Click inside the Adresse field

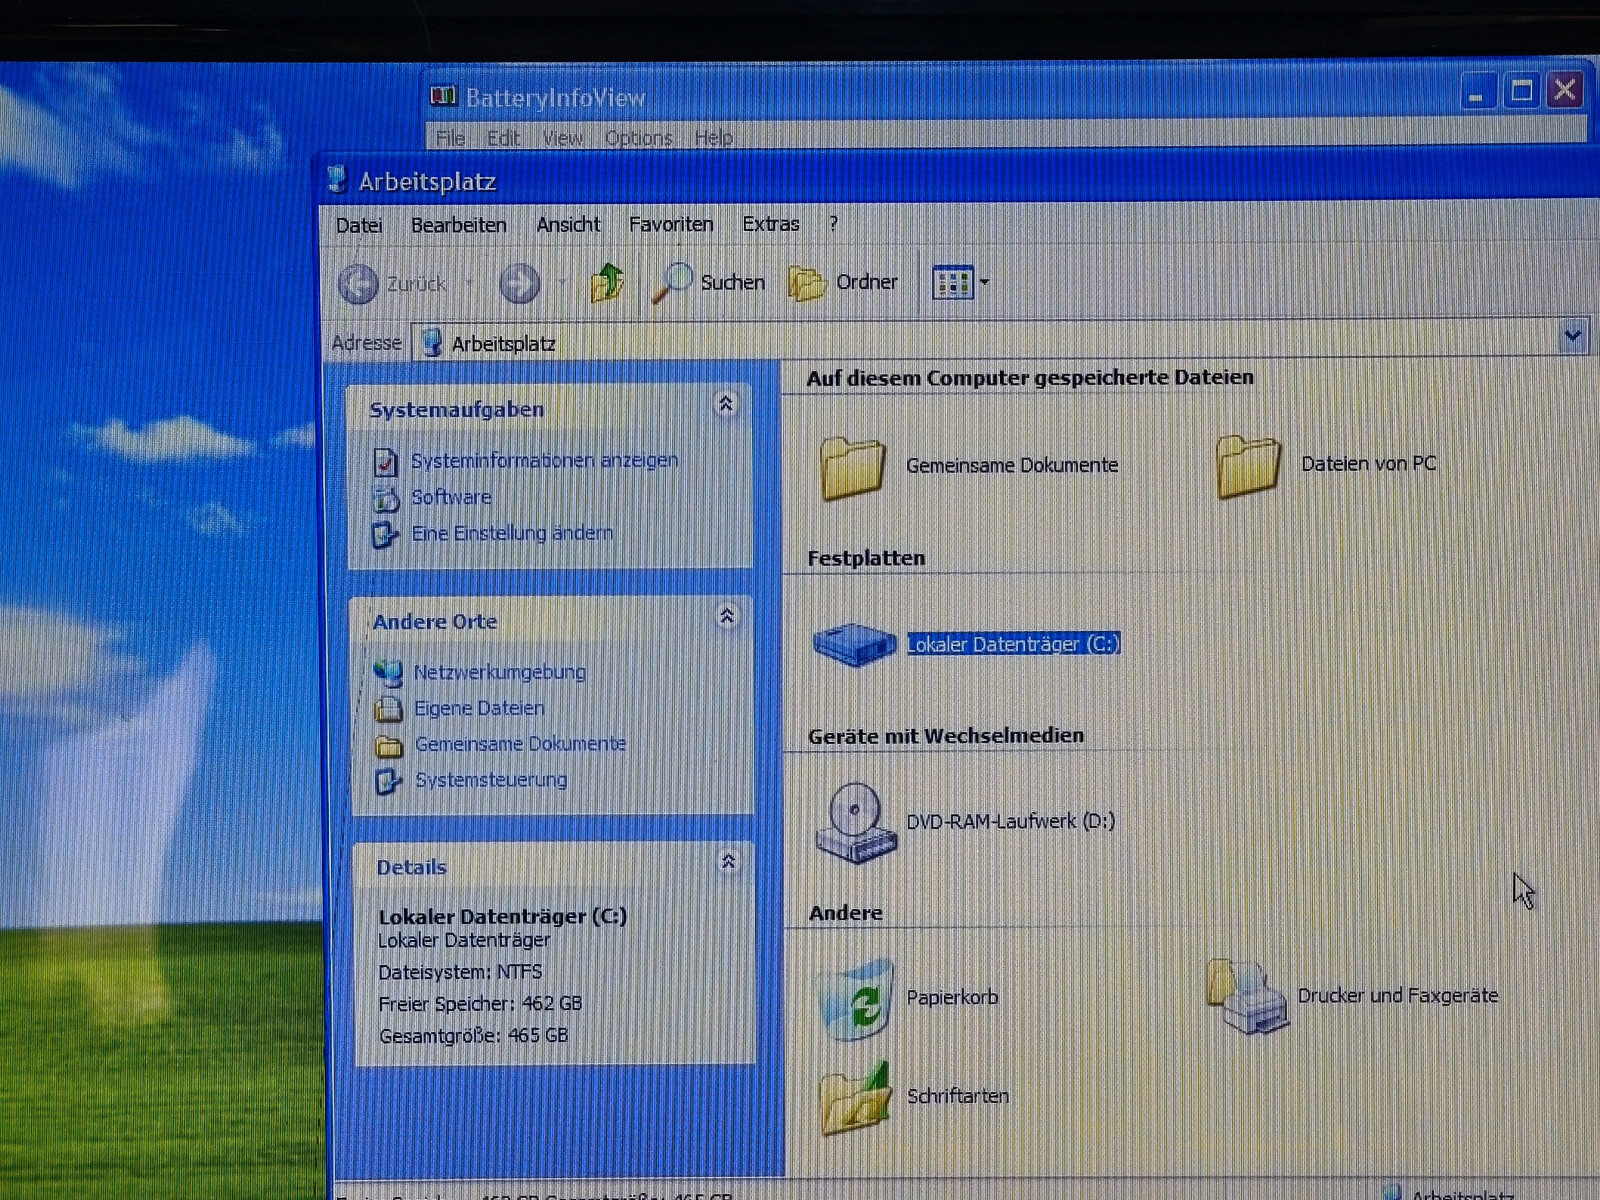pyautogui.click(x=900, y=343)
